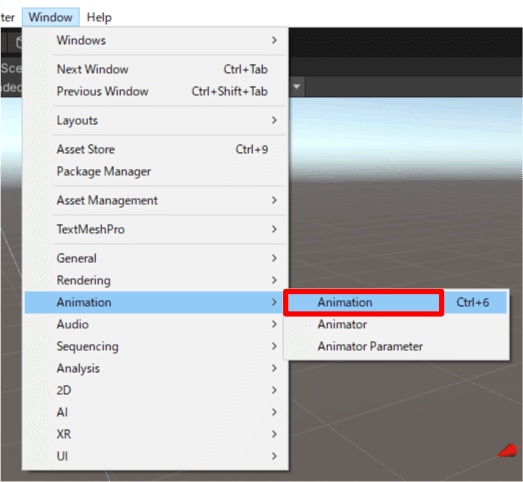Click the Sequencing chevron arrow
The width and height of the screenshot is (523, 482).
click(x=274, y=346)
